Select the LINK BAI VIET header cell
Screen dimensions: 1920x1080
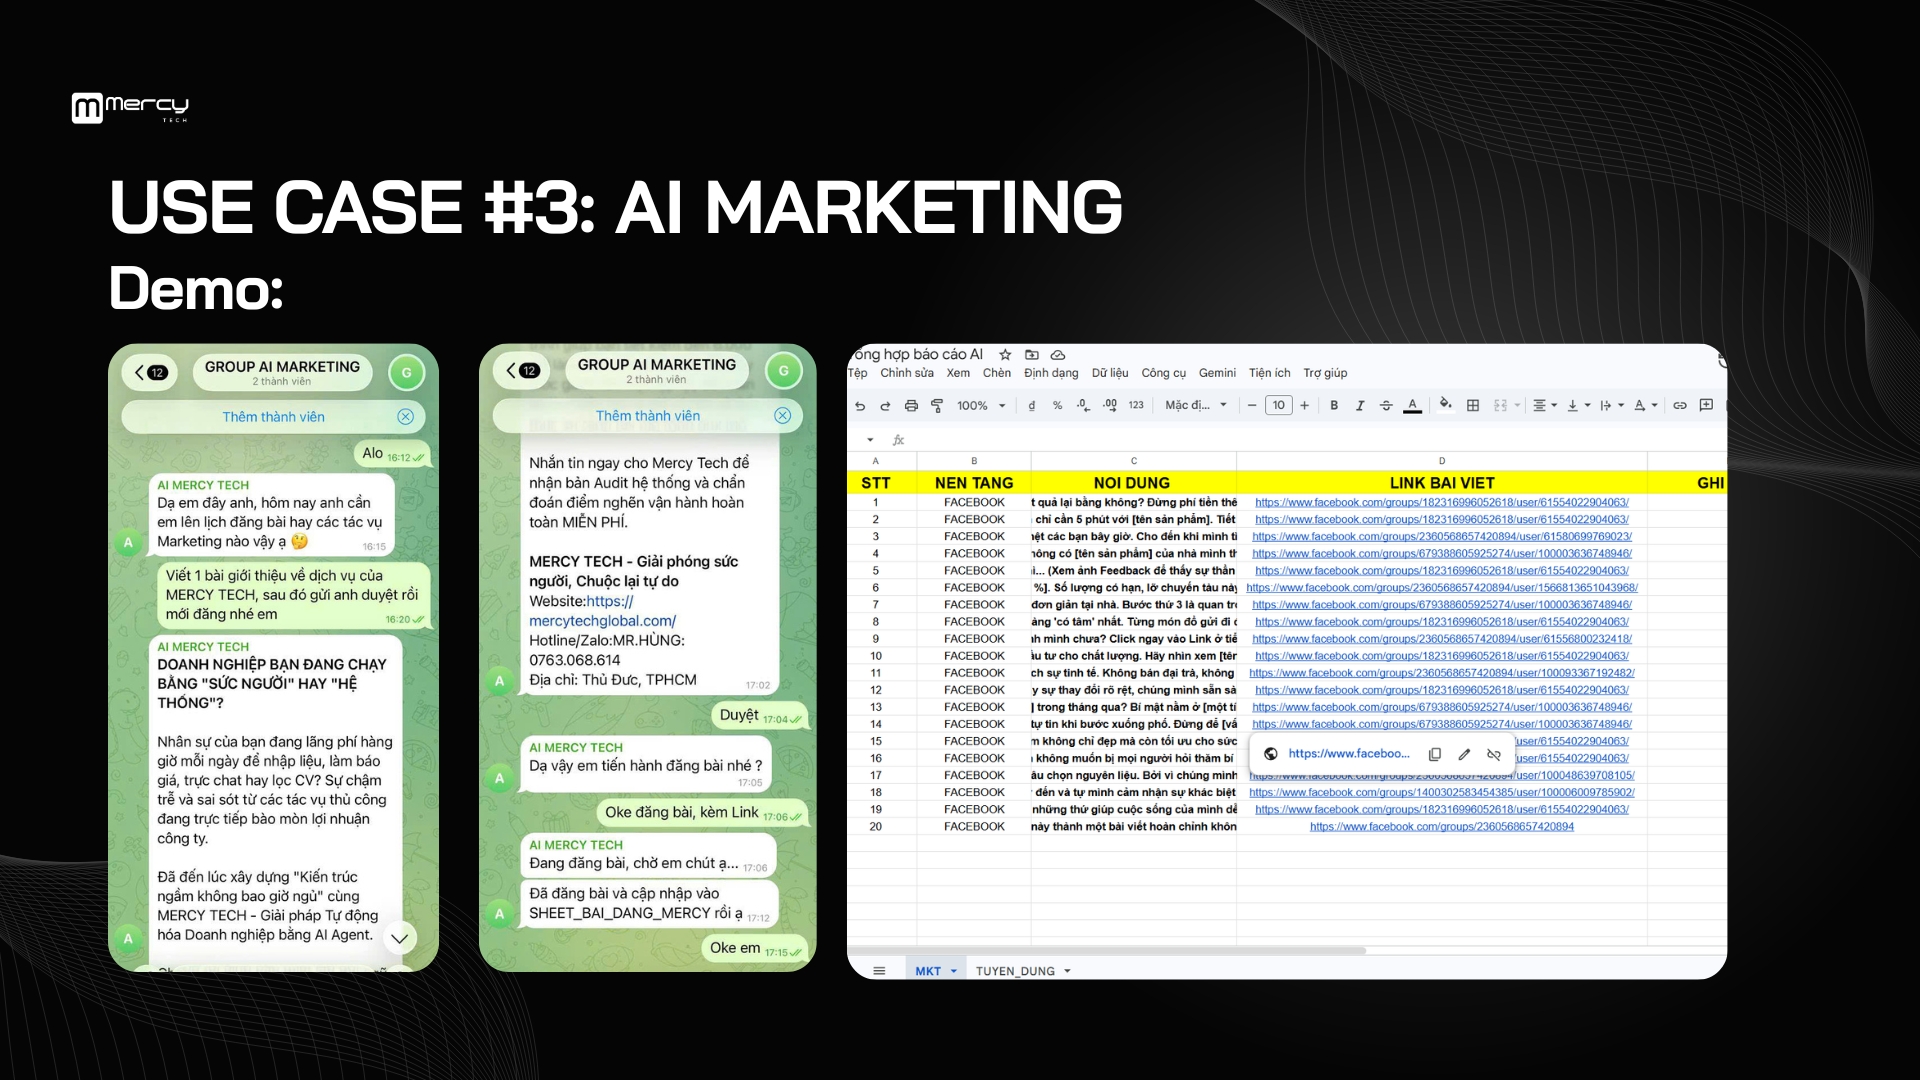pos(1442,482)
